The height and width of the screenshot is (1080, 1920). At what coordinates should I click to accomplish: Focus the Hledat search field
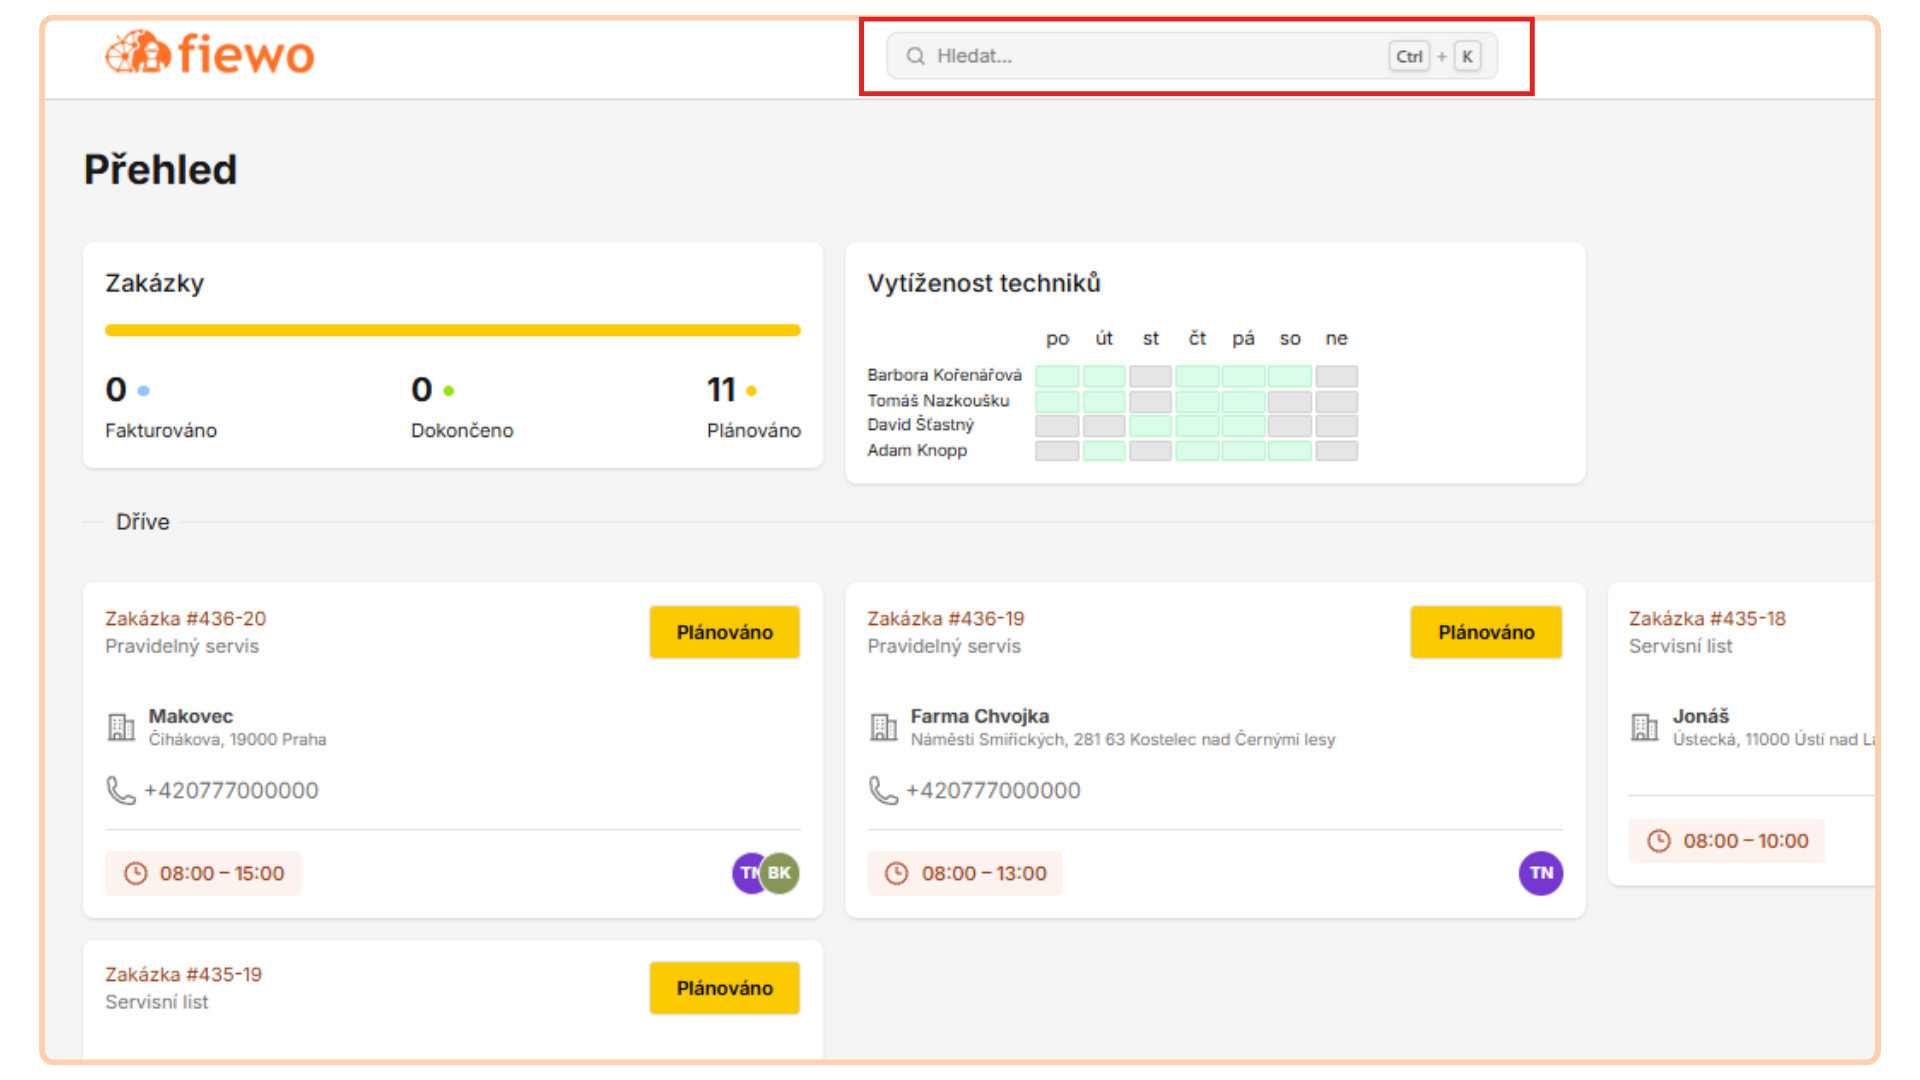pyautogui.click(x=1150, y=56)
